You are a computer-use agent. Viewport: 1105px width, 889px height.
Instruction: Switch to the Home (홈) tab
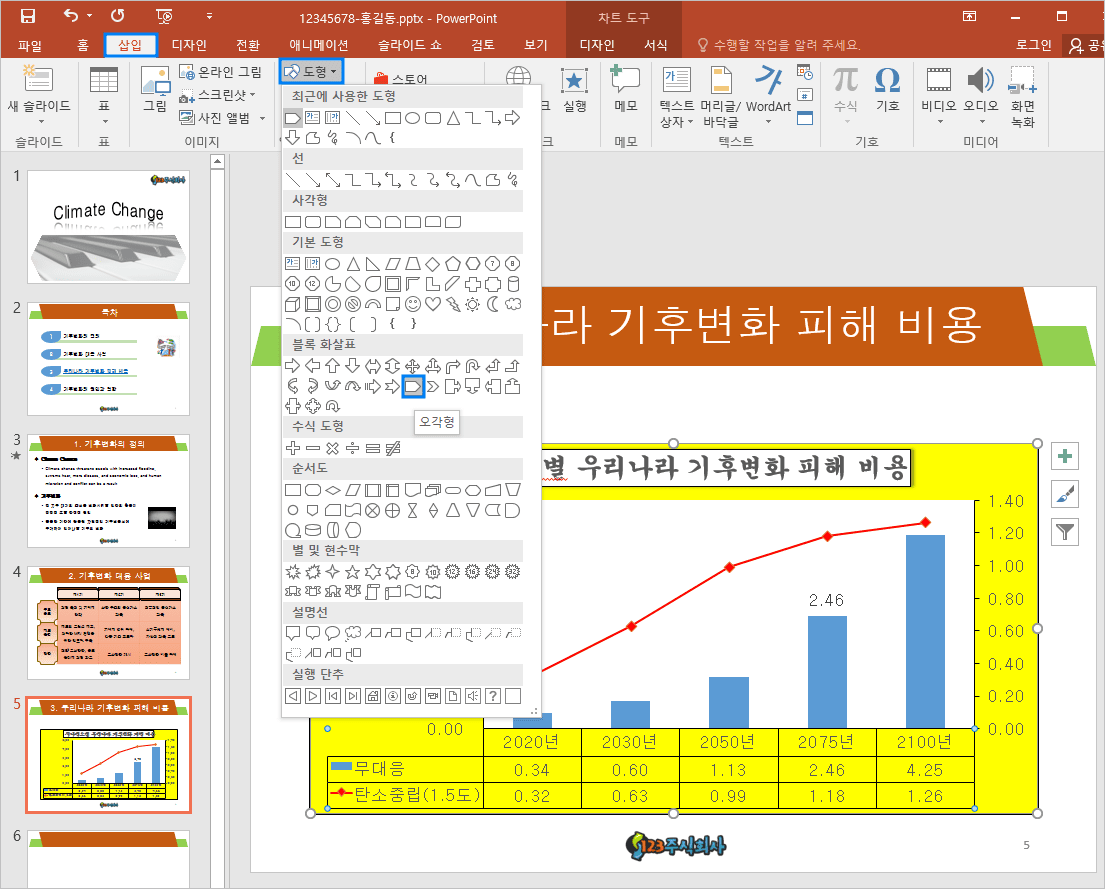point(82,45)
